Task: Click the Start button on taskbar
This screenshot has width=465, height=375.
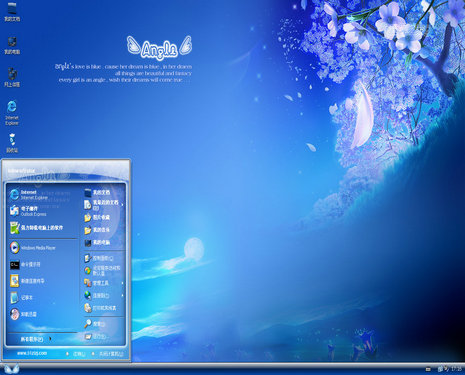Action: tap(11, 369)
